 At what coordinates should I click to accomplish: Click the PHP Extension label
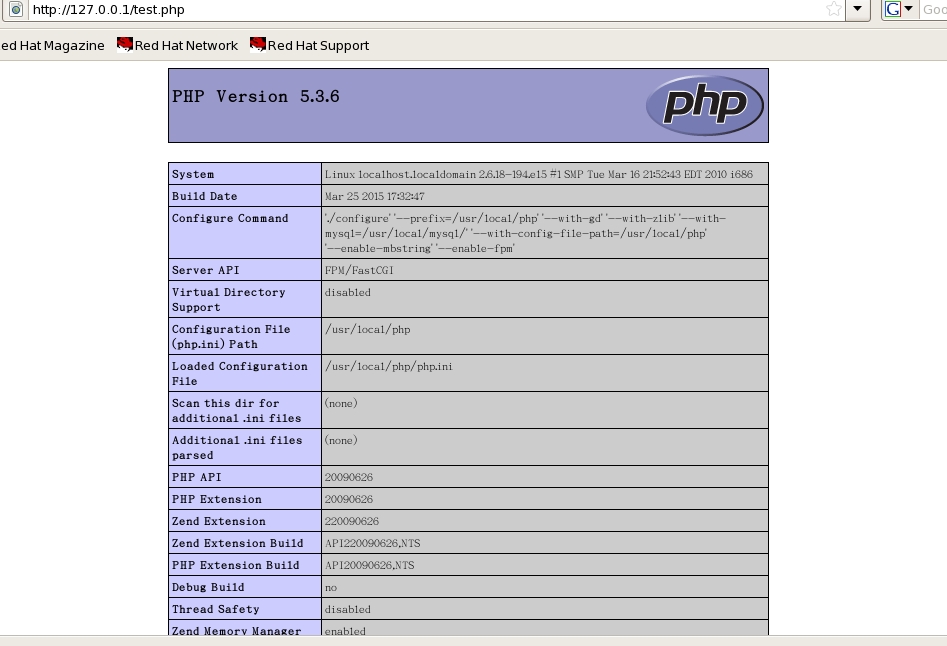click(216, 499)
